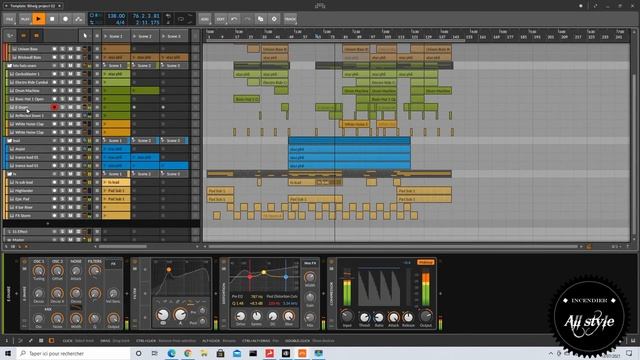The height and width of the screenshot is (360, 640).
Task: Open File Explorer from the taskbar
Action: point(204,353)
